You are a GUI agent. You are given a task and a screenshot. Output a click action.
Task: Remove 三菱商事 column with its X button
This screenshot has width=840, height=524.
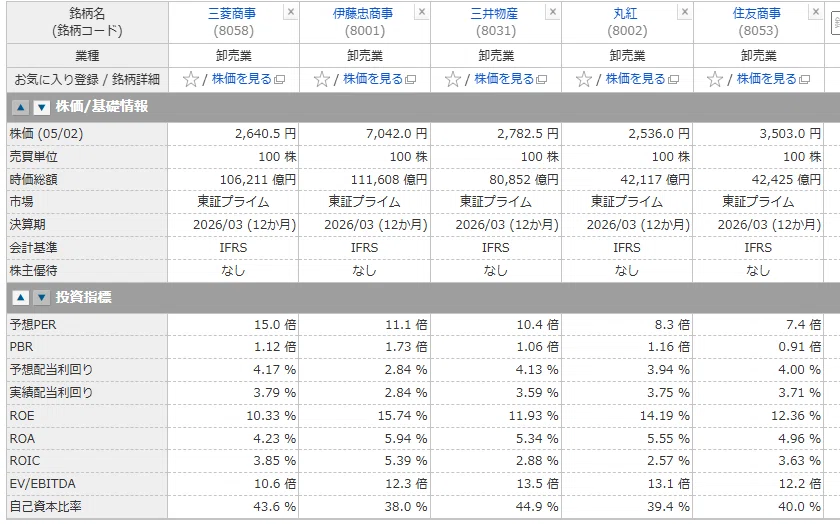click(x=290, y=12)
